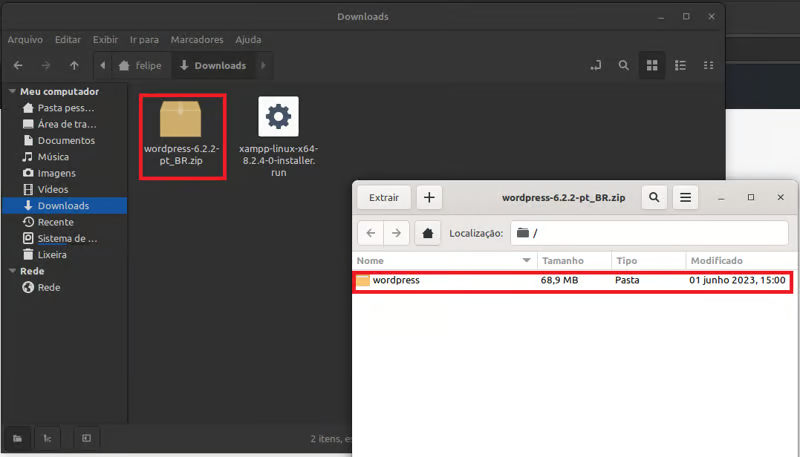Collapse the Rede sidebar section
Viewport: 800px width, 457px height.
[x=11, y=271]
